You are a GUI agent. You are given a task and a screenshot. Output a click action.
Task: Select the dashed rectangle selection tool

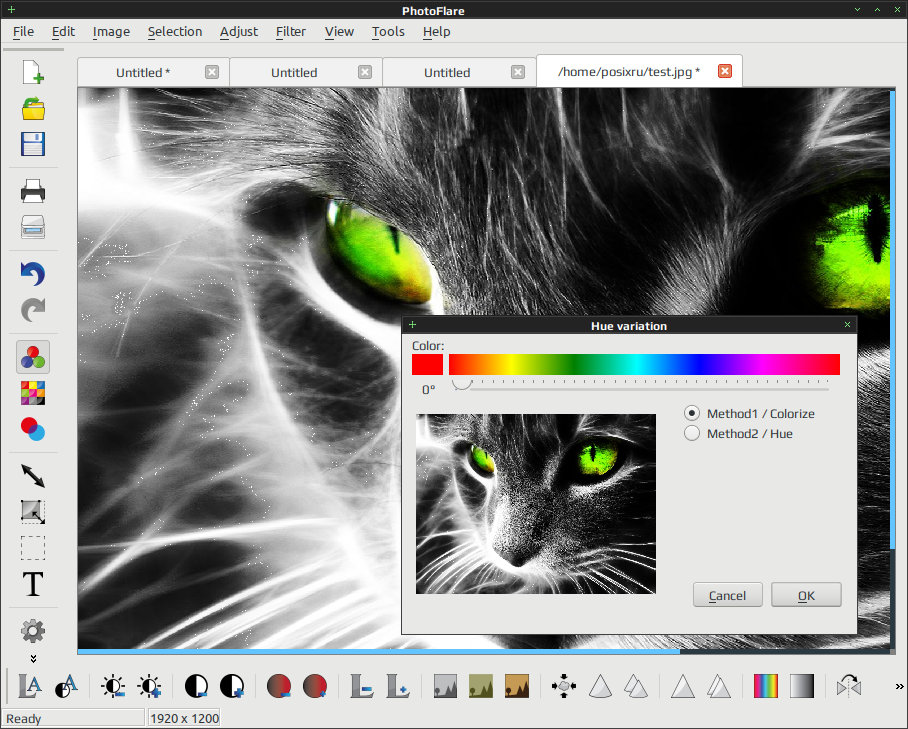tap(33, 548)
